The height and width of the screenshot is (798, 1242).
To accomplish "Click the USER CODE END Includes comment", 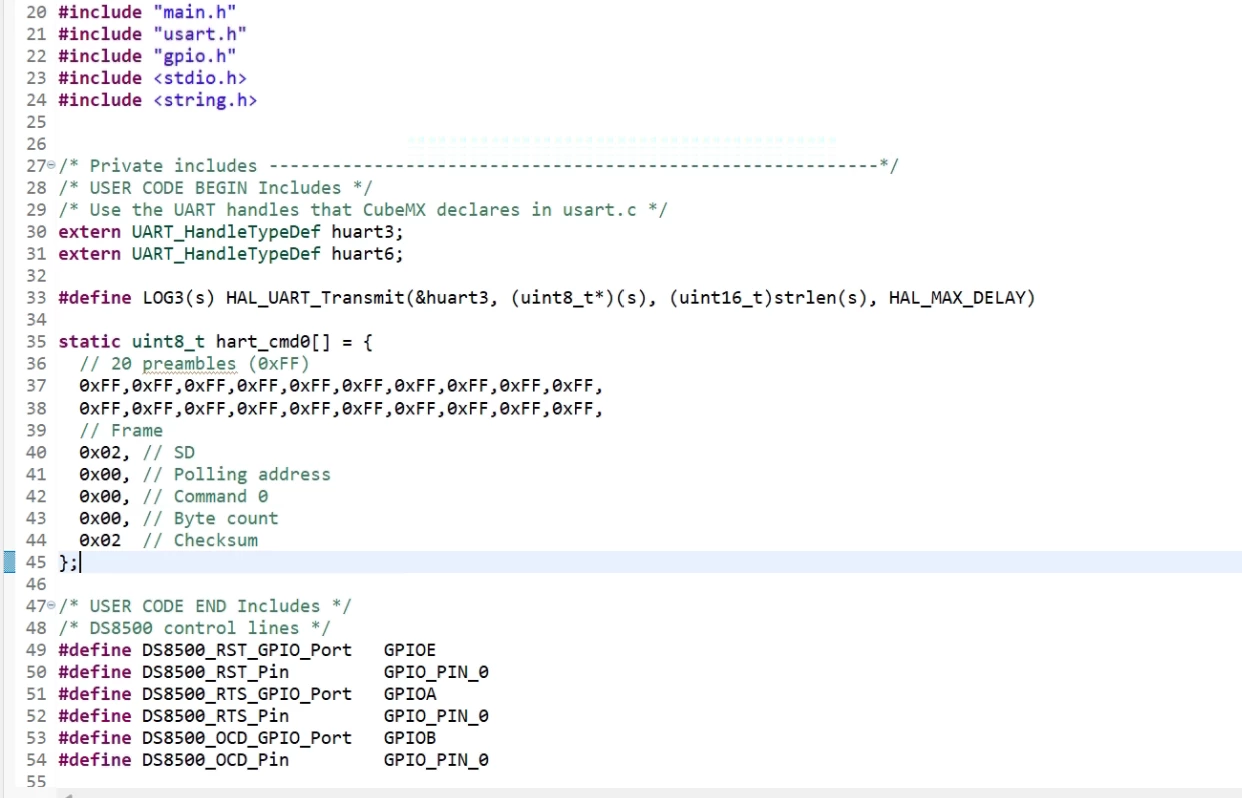I will point(205,606).
